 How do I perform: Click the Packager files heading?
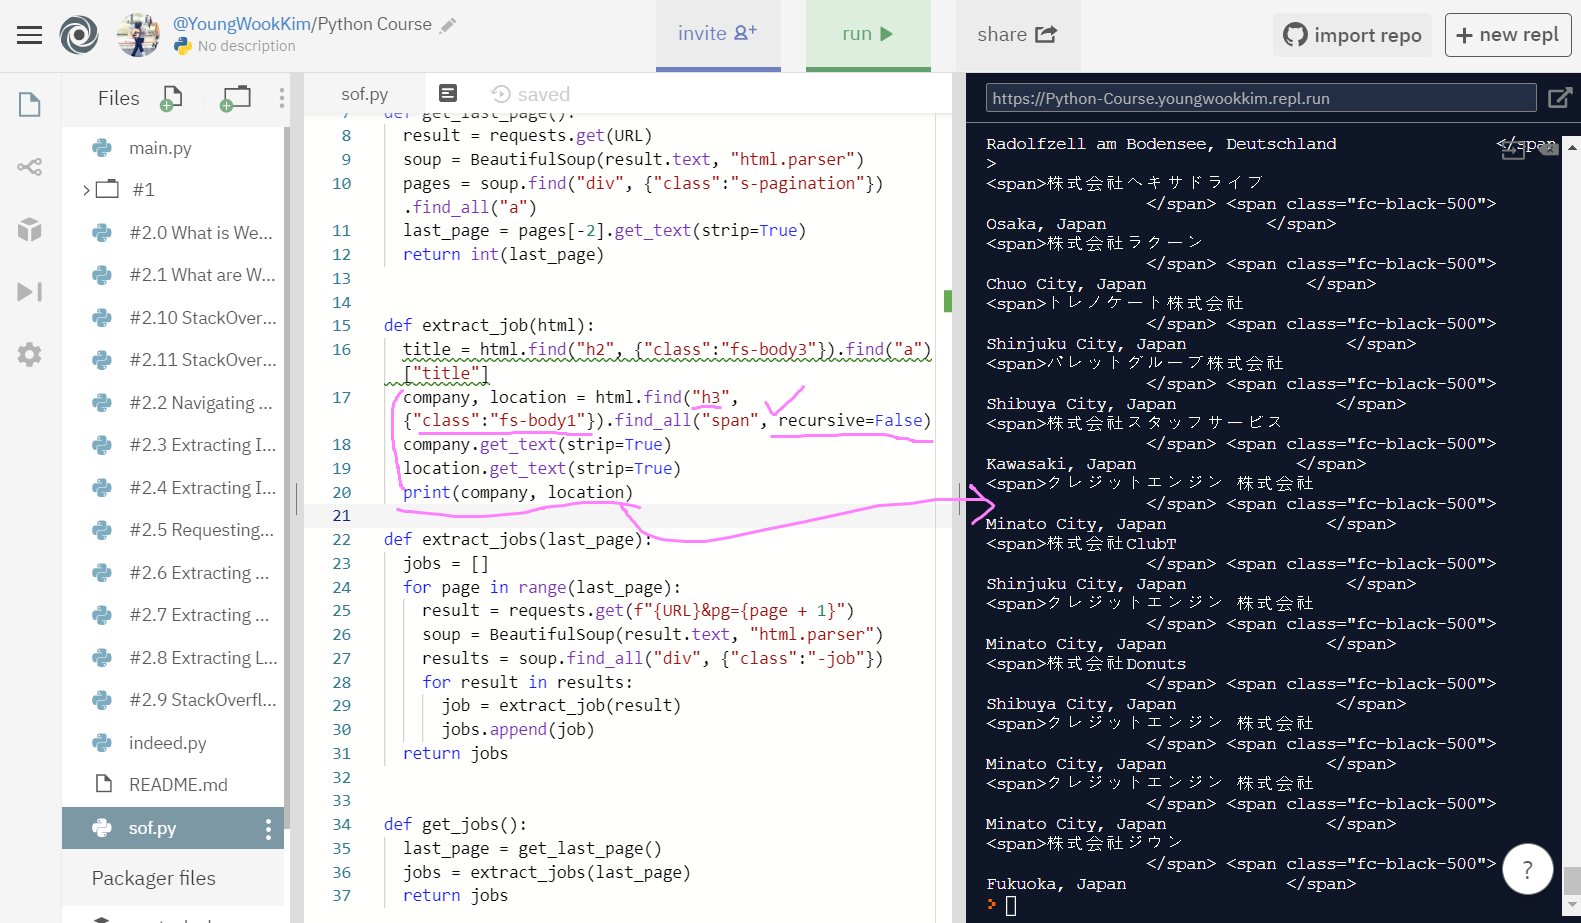tap(154, 878)
